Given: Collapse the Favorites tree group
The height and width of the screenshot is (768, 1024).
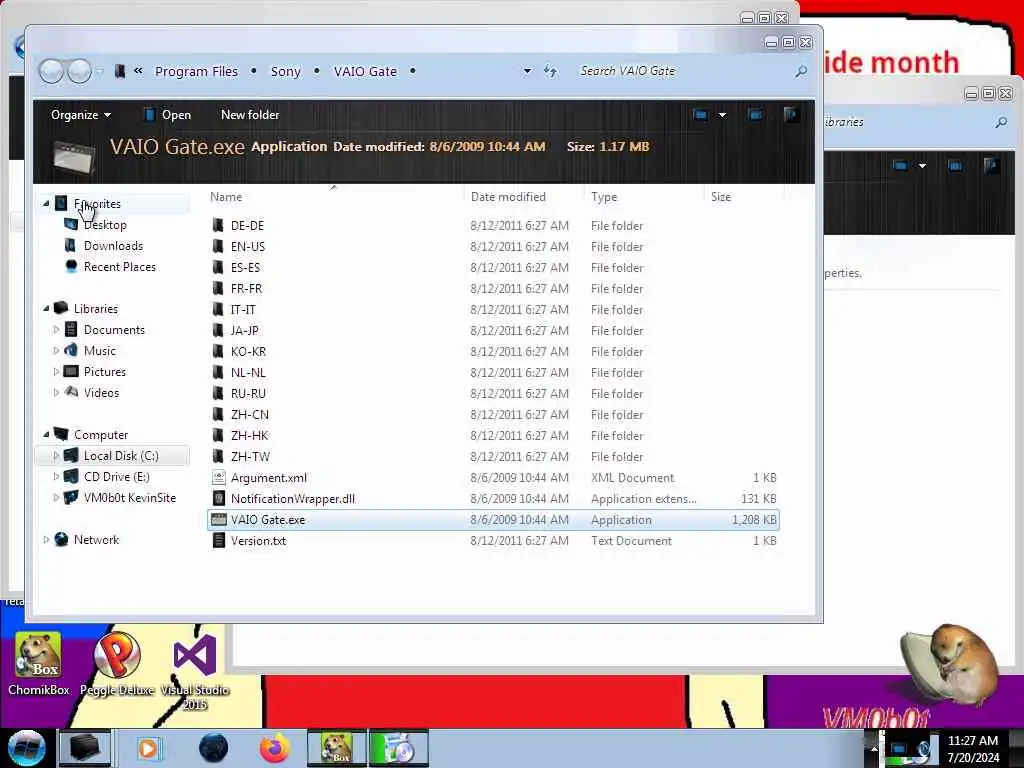Looking at the screenshot, I should click(46, 204).
